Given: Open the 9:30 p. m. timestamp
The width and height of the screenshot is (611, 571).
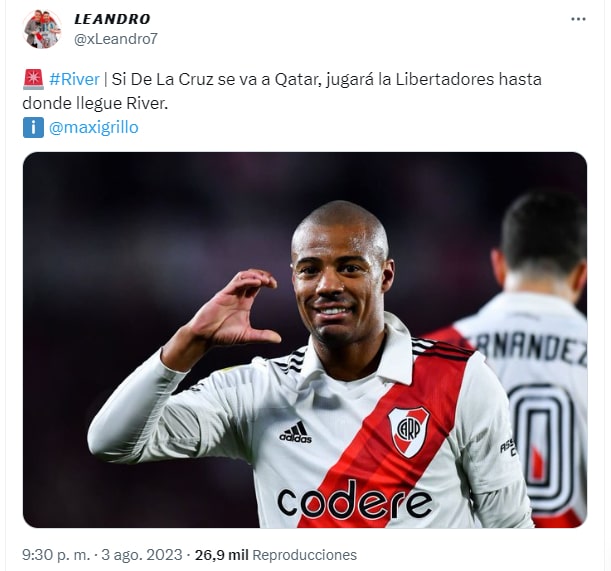Looking at the screenshot, I should click(x=56, y=555).
